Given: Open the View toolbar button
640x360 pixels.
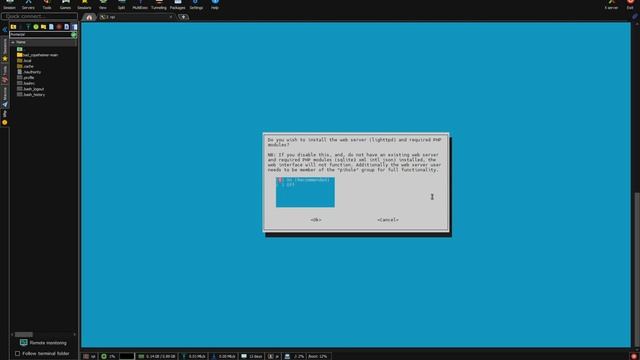Looking at the screenshot, I should [x=103, y=5].
